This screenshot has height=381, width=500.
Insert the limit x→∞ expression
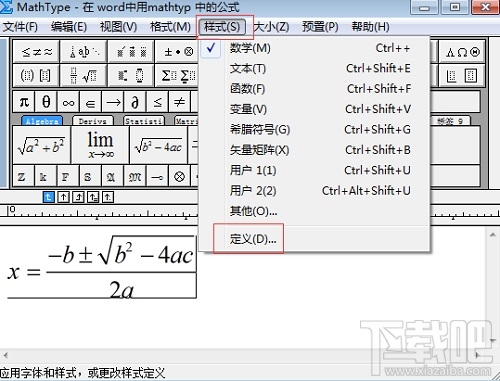pyautogui.click(x=100, y=145)
